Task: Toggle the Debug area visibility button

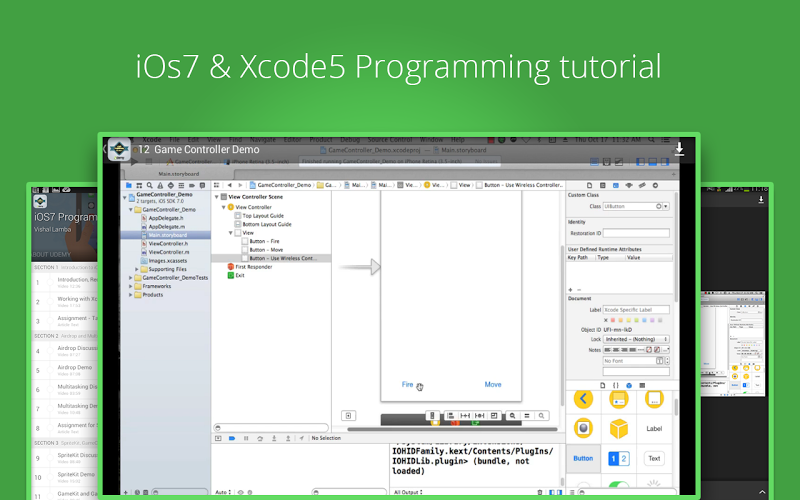Action: point(653,162)
